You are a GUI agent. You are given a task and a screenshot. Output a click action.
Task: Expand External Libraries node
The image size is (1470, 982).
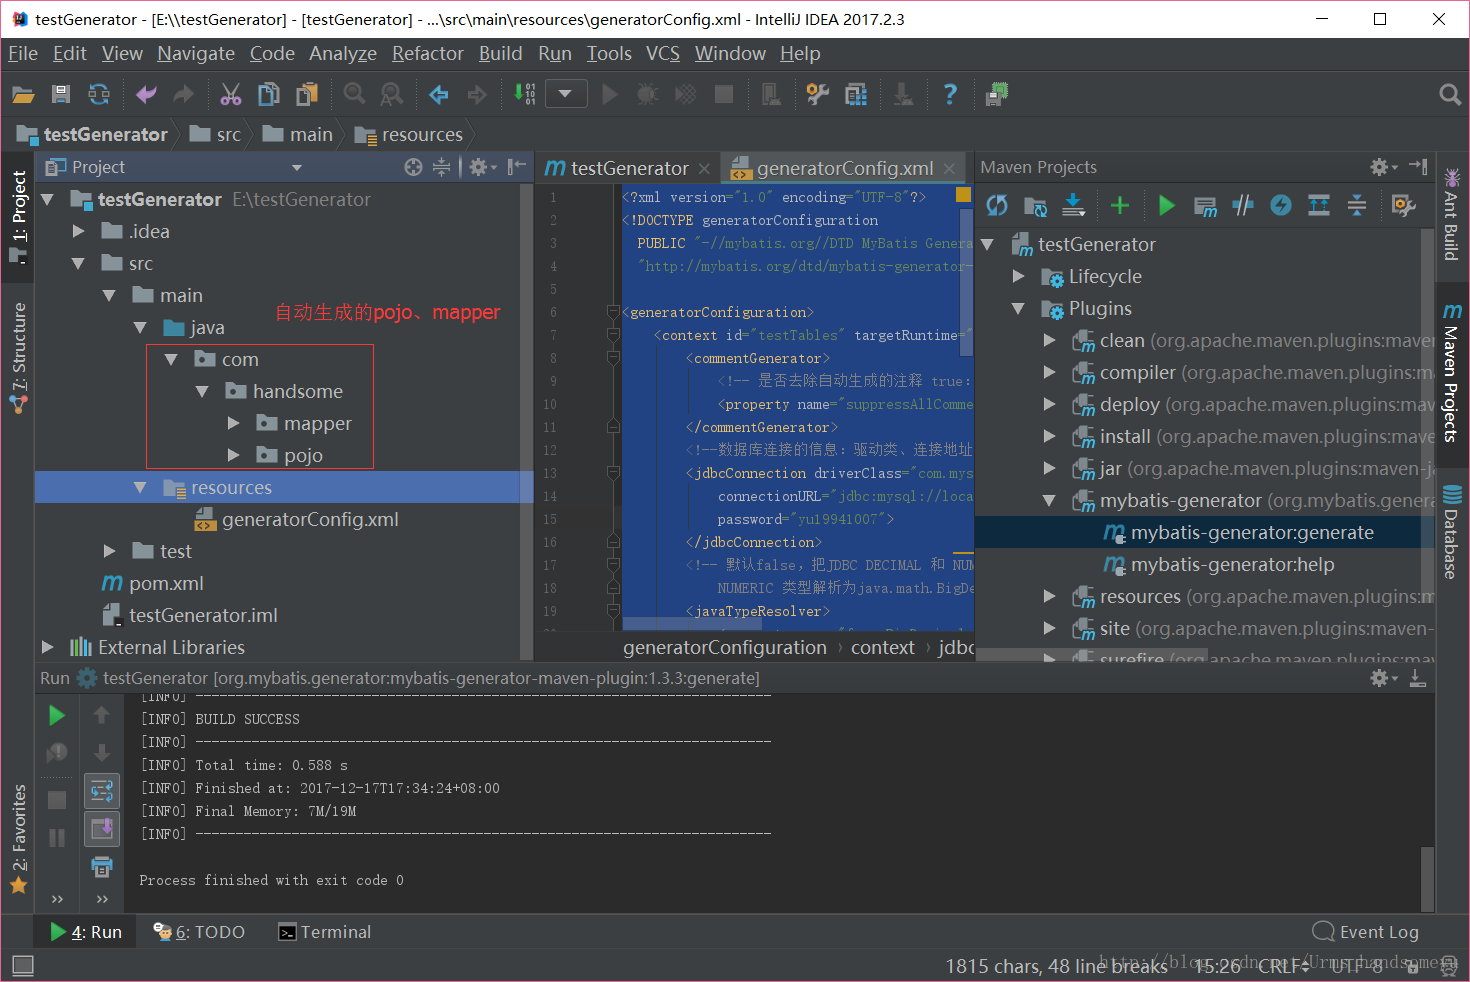pos(47,647)
